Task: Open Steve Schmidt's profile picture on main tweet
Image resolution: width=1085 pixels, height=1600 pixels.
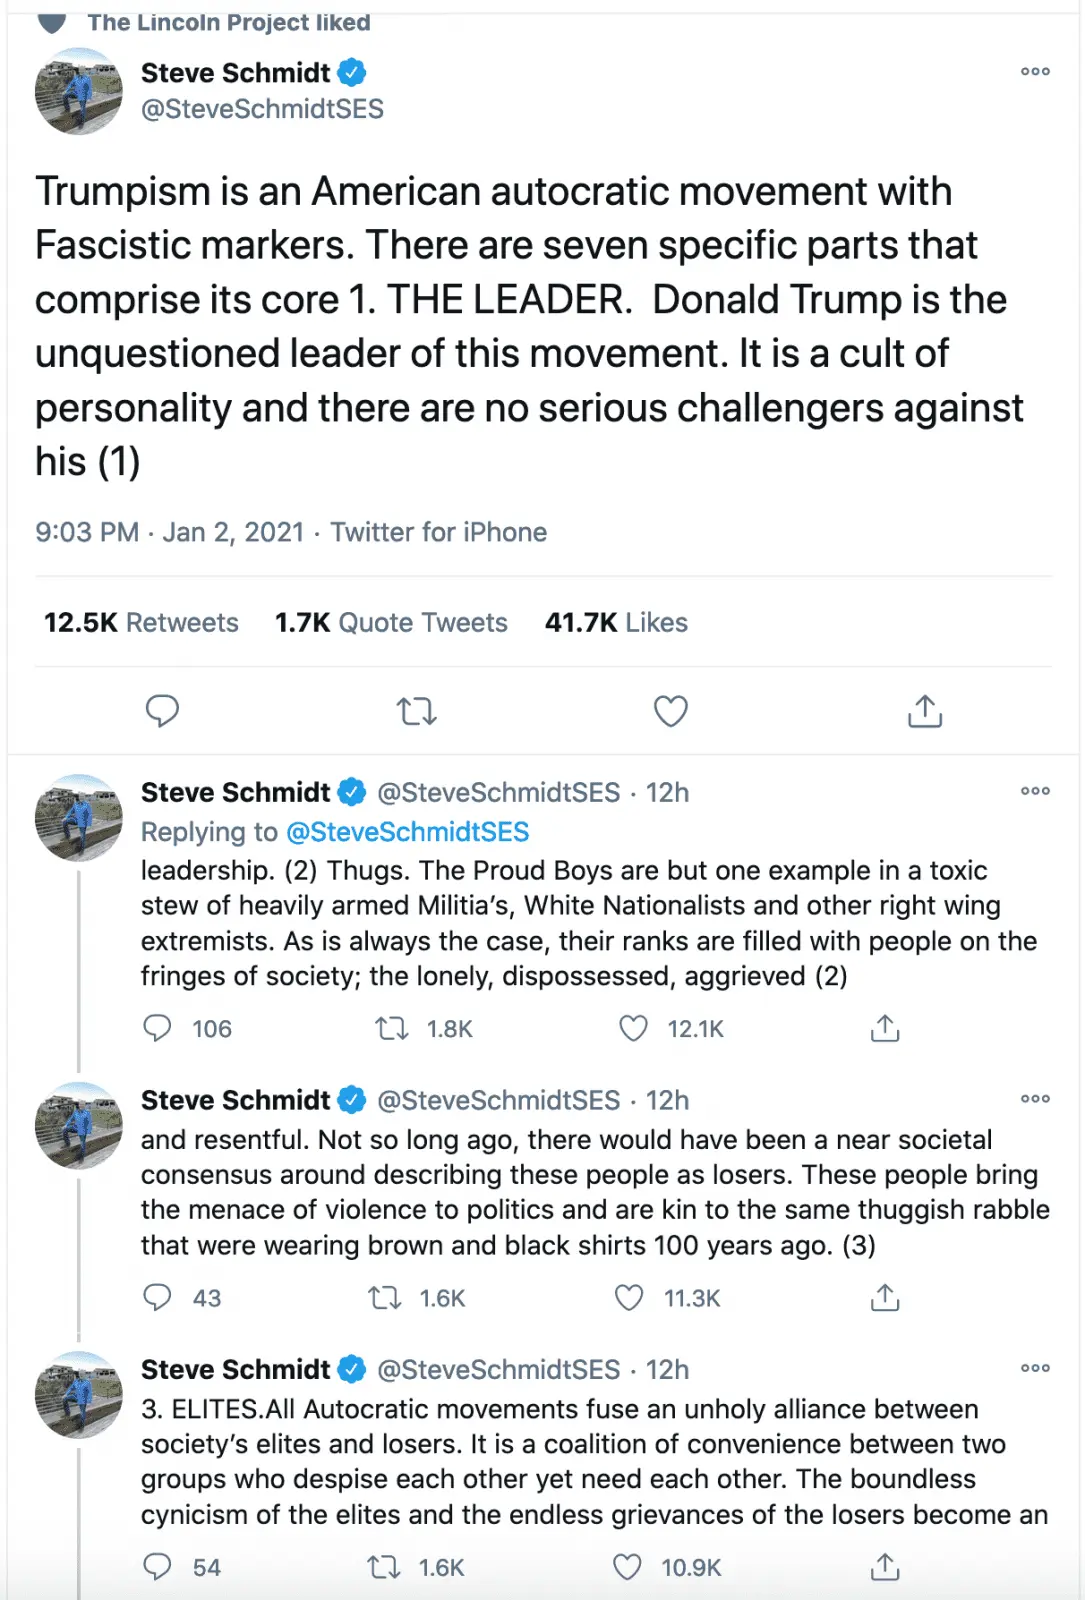Action: point(79,91)
